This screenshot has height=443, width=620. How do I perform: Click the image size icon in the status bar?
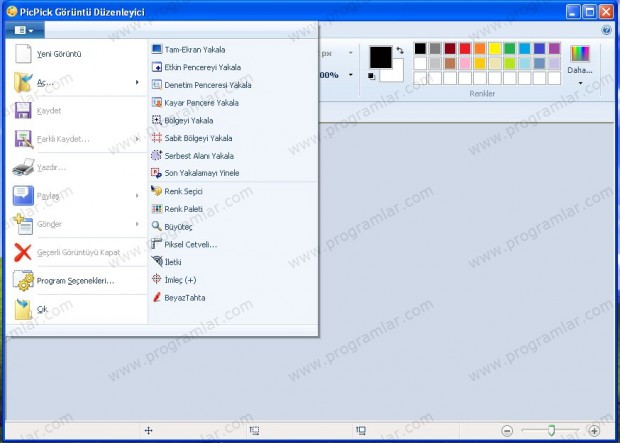tap(361, 430)
